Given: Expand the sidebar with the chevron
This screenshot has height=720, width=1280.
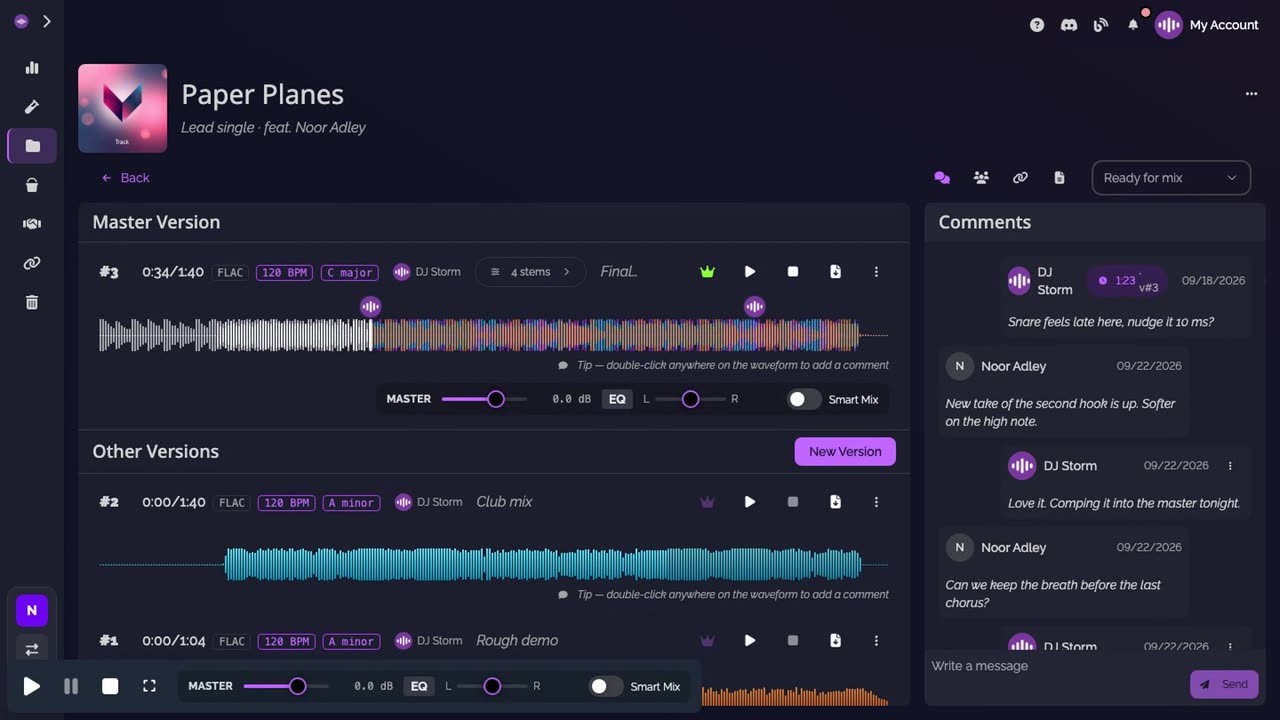Looking at the screenshot, I should click(46, 21).
